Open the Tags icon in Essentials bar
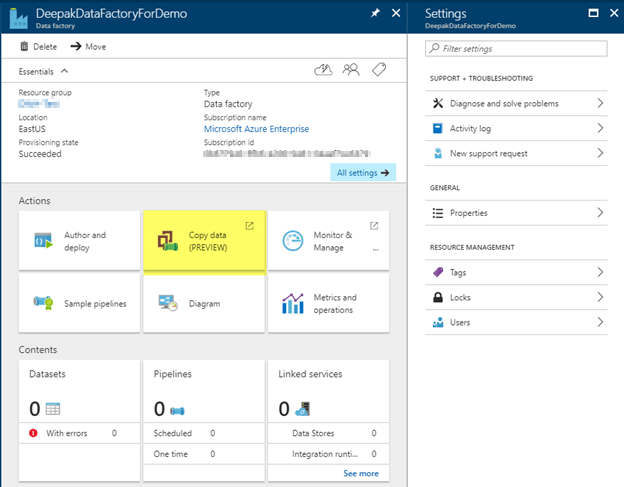Image resolution: width=624 pixels, height=487 pixels. point(379,70)
